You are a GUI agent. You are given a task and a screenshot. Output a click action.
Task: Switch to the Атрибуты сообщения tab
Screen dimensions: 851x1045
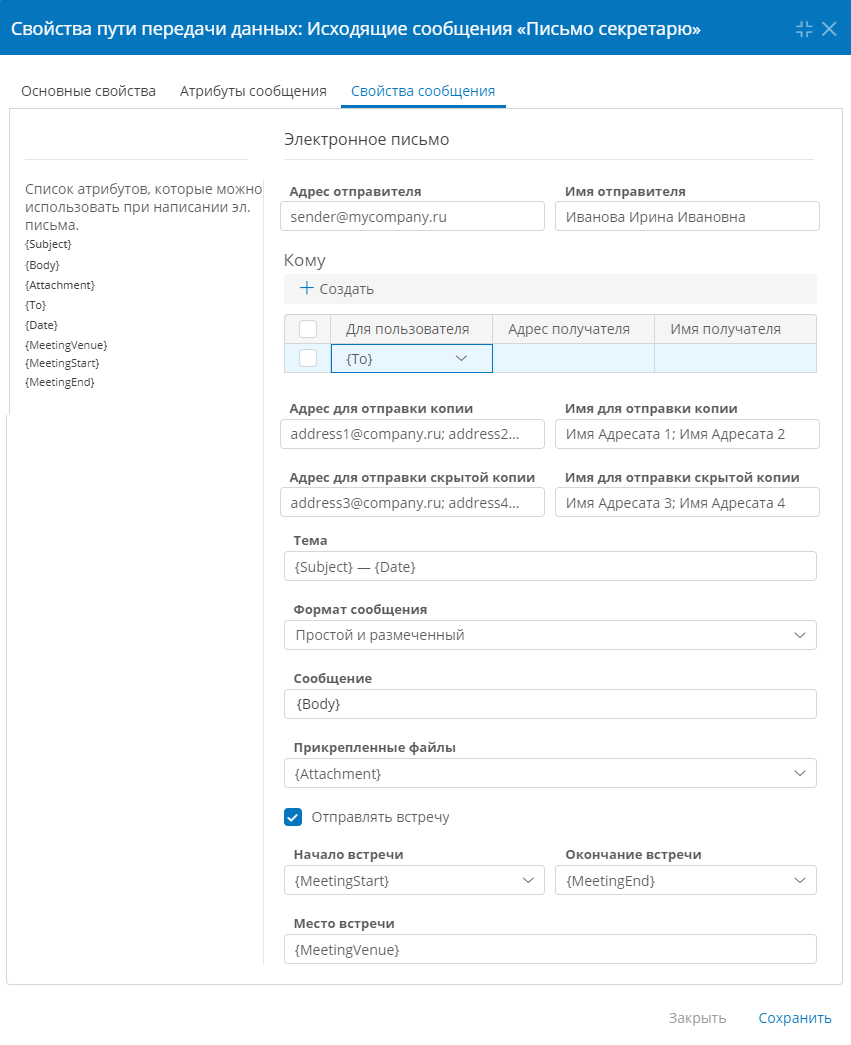[x=253, y=91]
